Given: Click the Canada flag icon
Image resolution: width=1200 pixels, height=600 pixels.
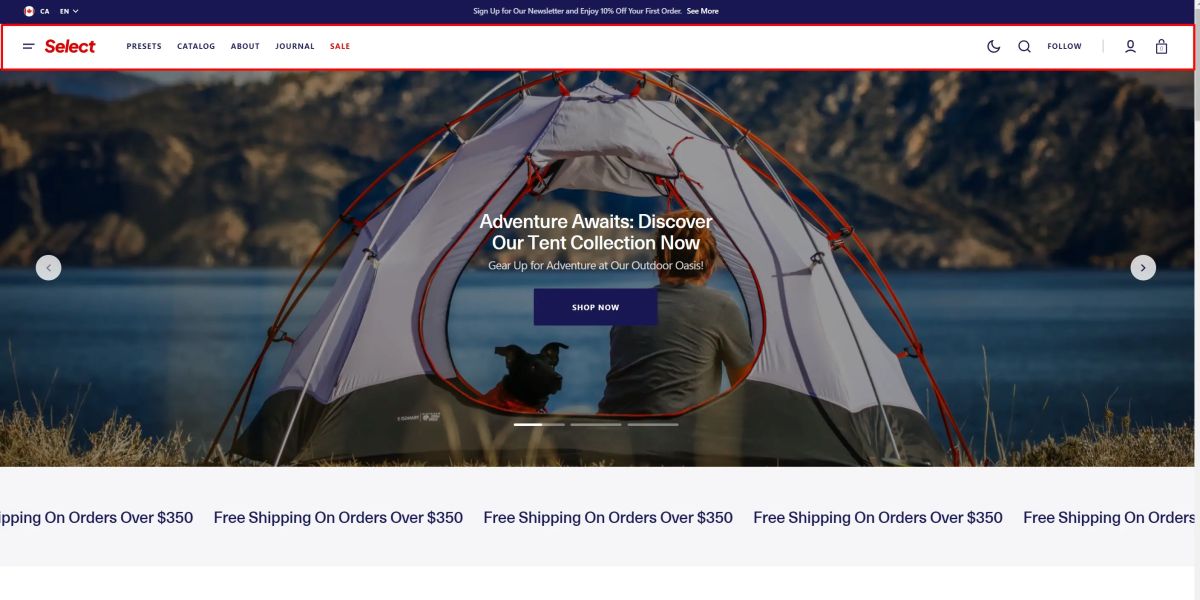Looking at the screenshot, I should point(29,11).
